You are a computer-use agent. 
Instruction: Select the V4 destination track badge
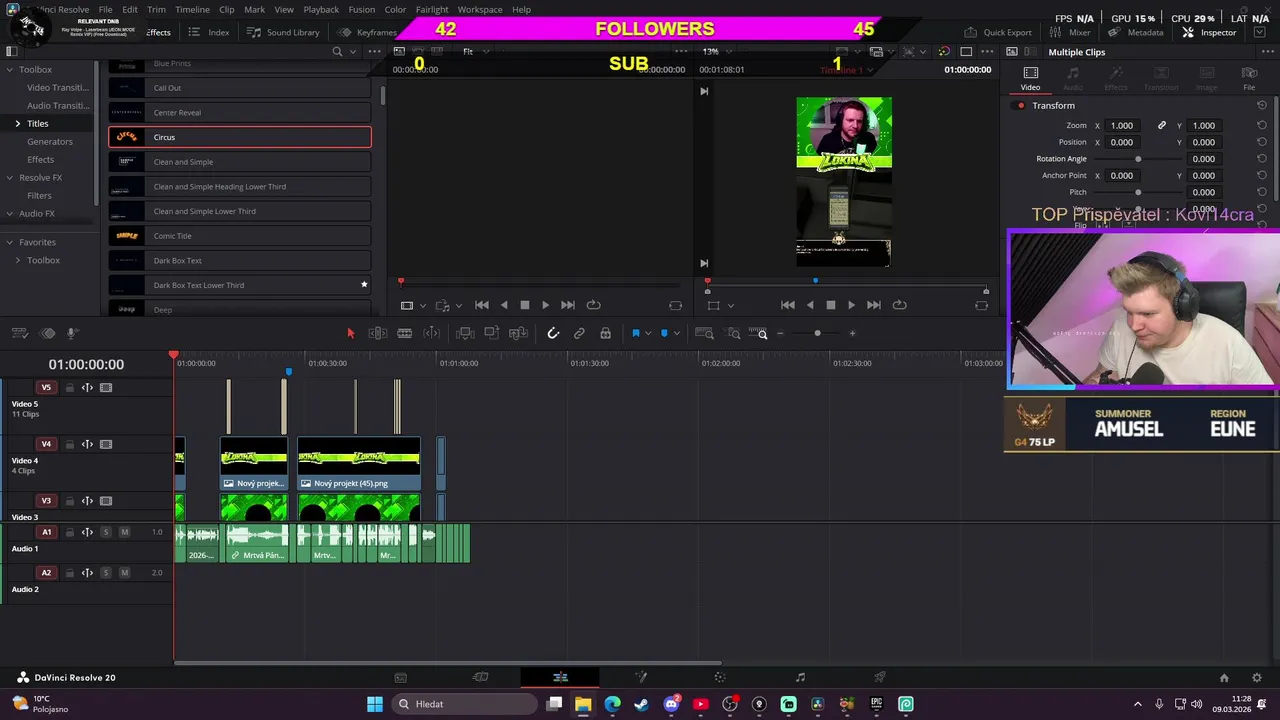(46, 444)
